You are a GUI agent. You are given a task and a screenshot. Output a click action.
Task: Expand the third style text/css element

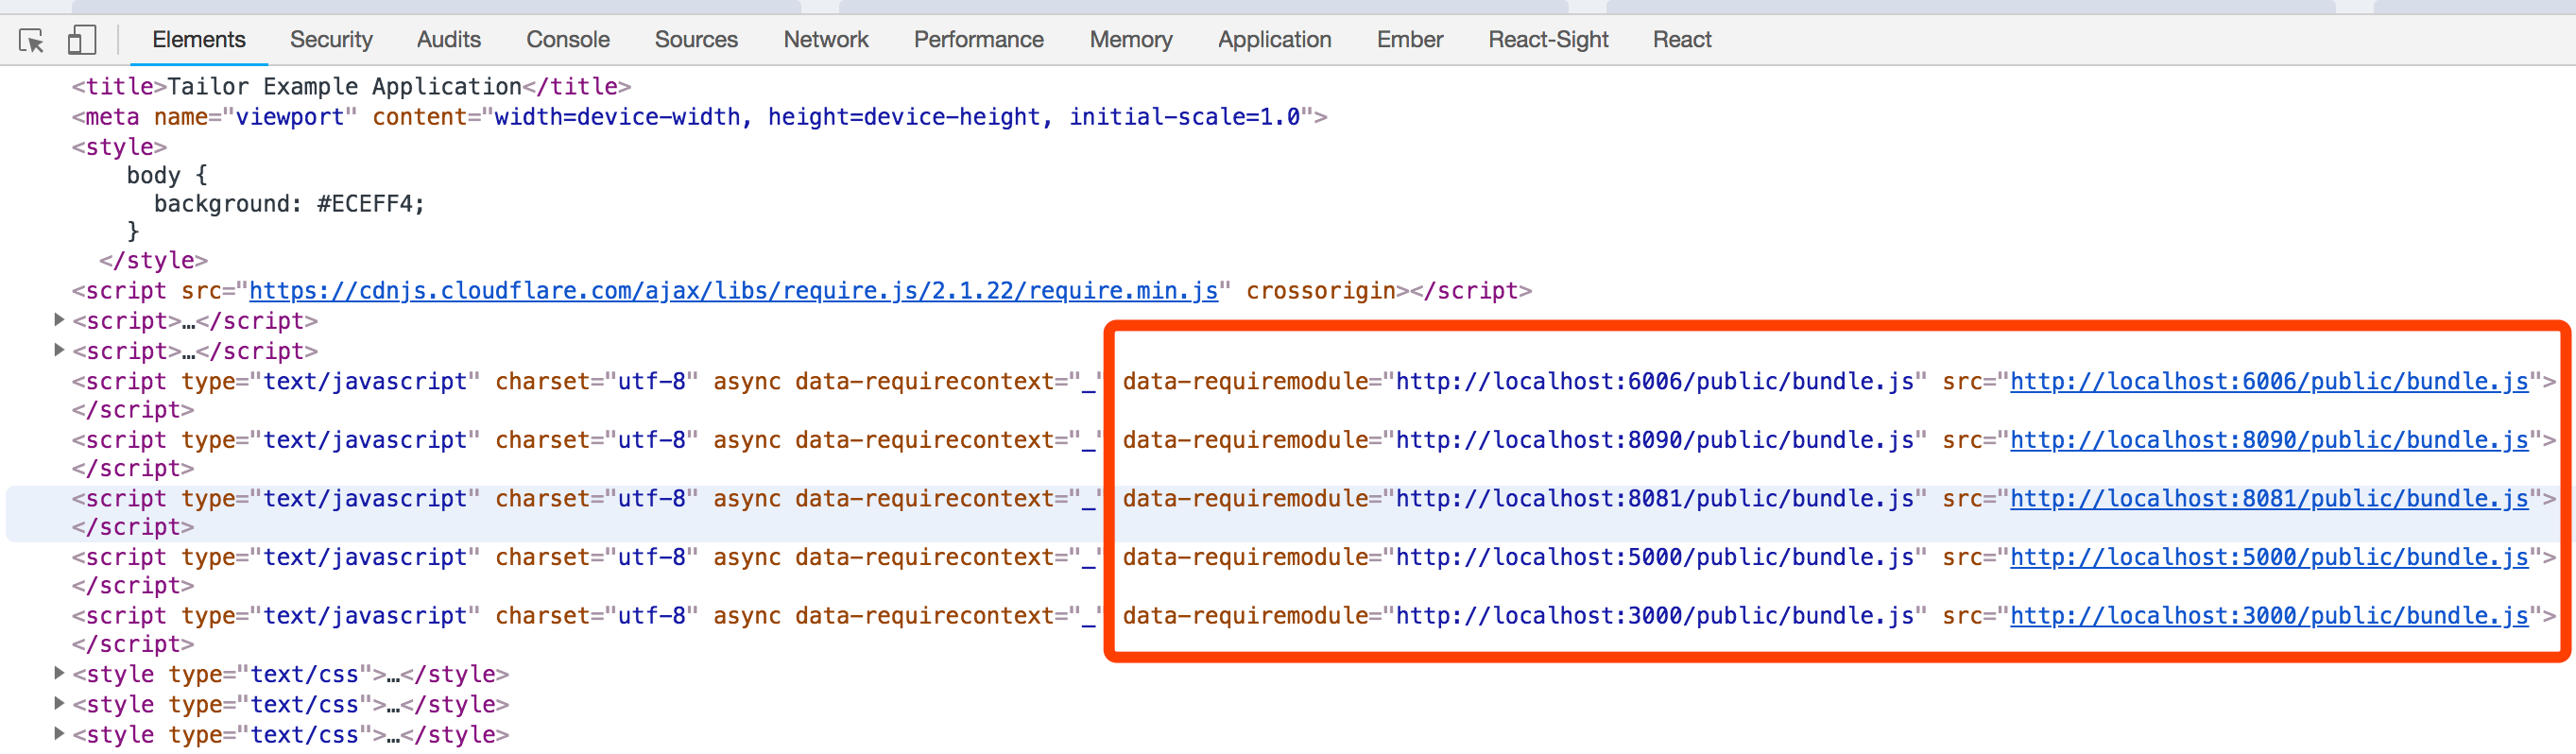click(59, 733)
